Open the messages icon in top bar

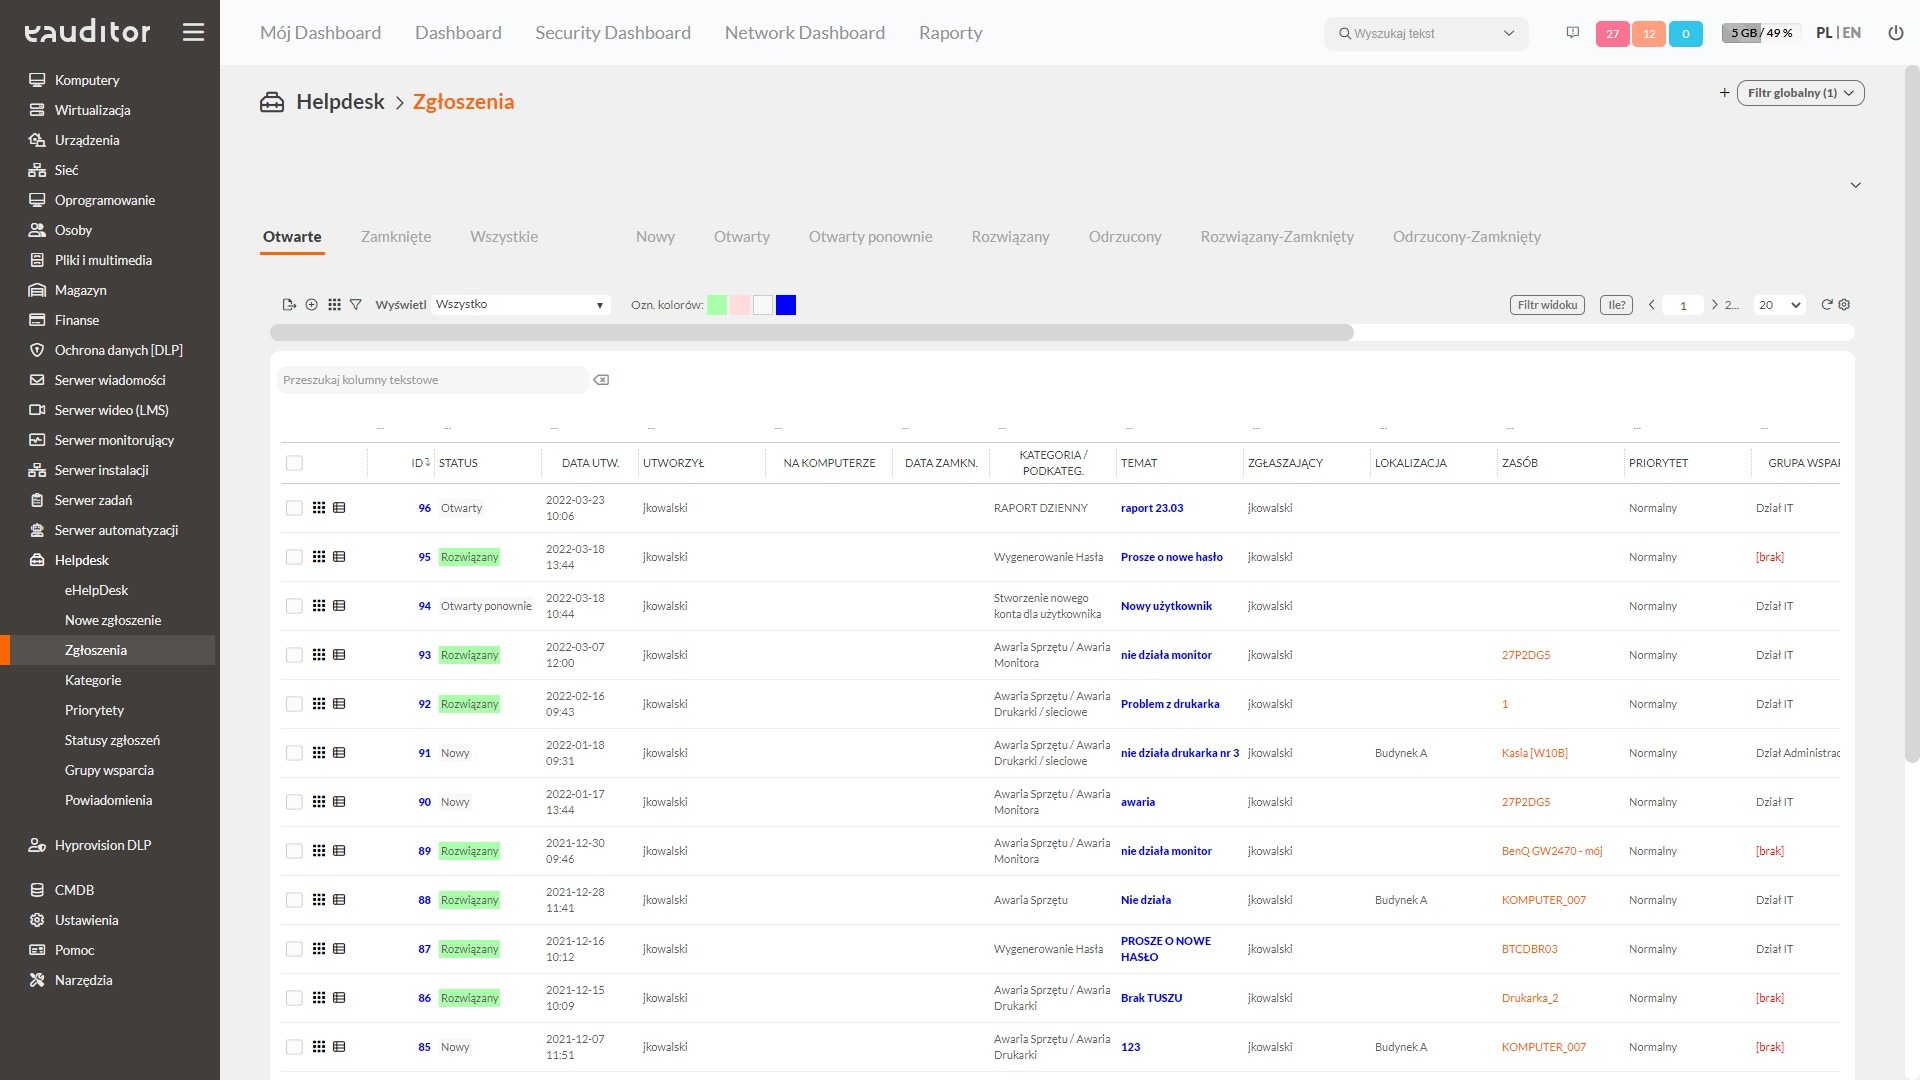pyautogui.click(x=1572, y=33)
